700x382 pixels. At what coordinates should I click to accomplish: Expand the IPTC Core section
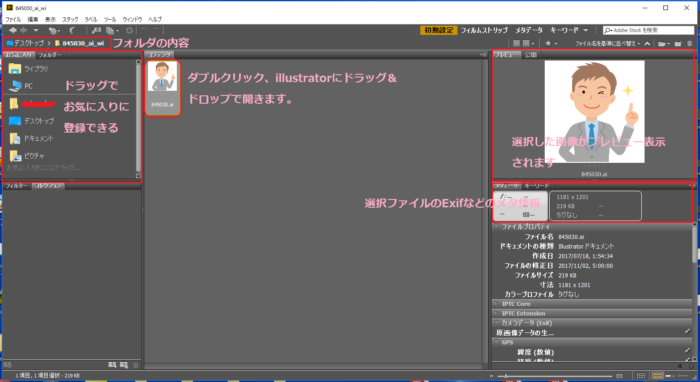(496, 304)
